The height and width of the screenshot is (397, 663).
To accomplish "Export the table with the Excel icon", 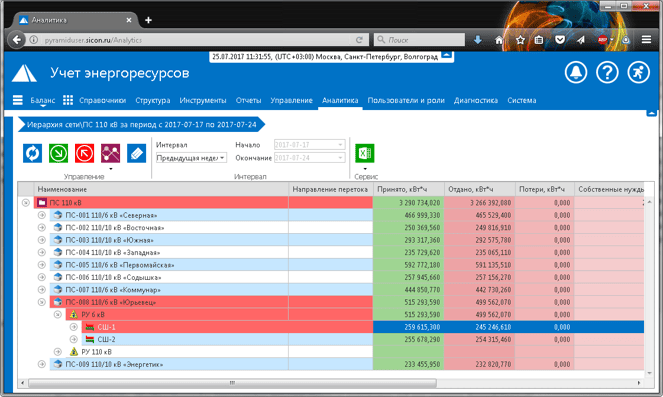I will [364, 153].
